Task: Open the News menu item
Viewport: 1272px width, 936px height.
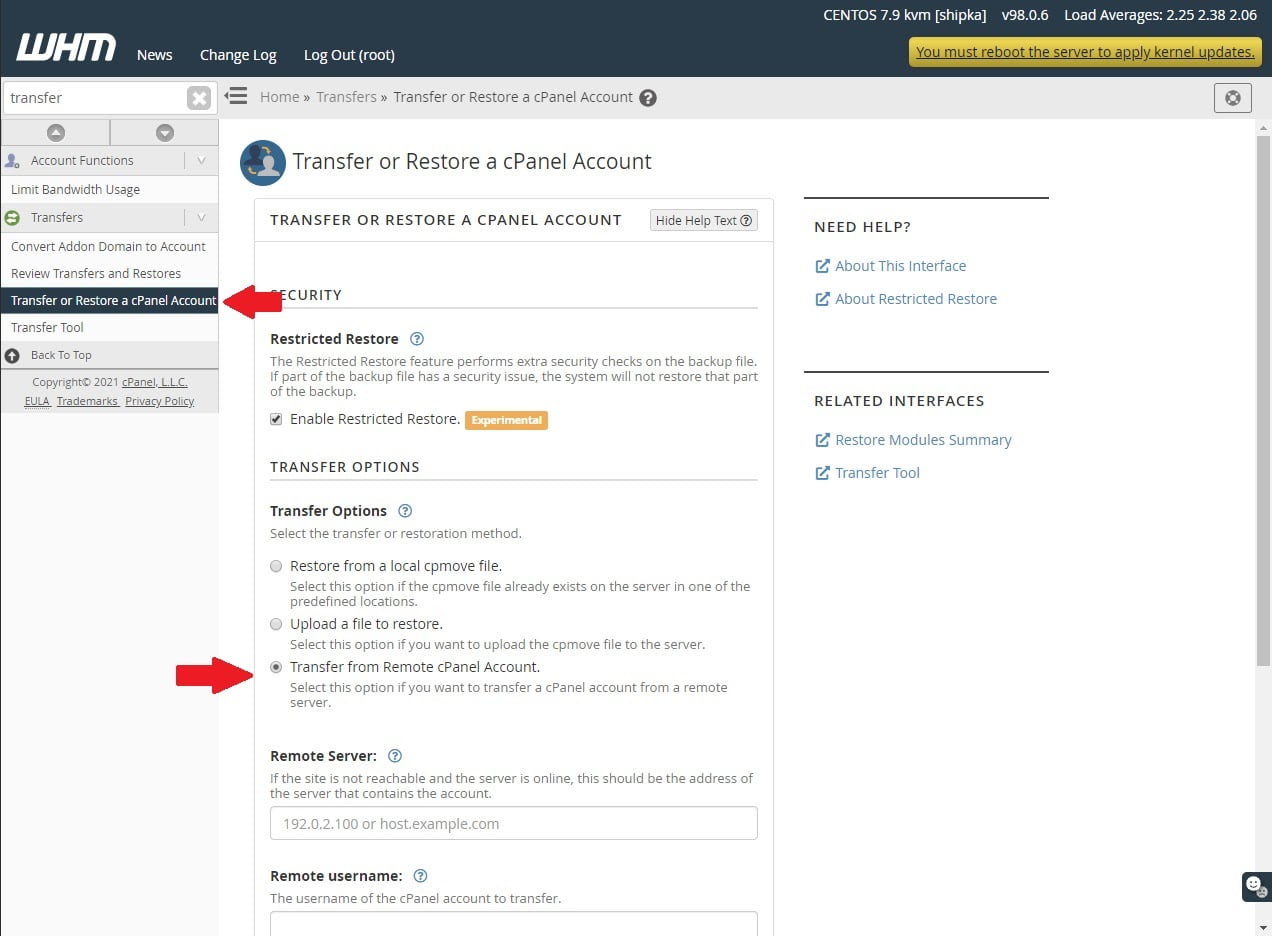Action: coord(154,55)
